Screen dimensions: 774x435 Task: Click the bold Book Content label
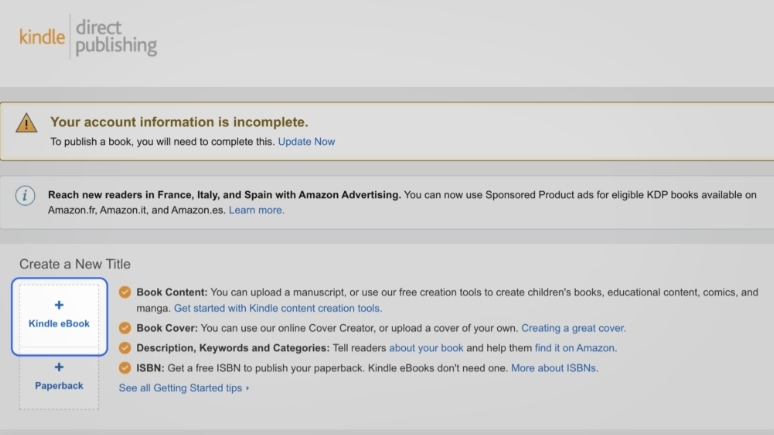tap(172, 293)
